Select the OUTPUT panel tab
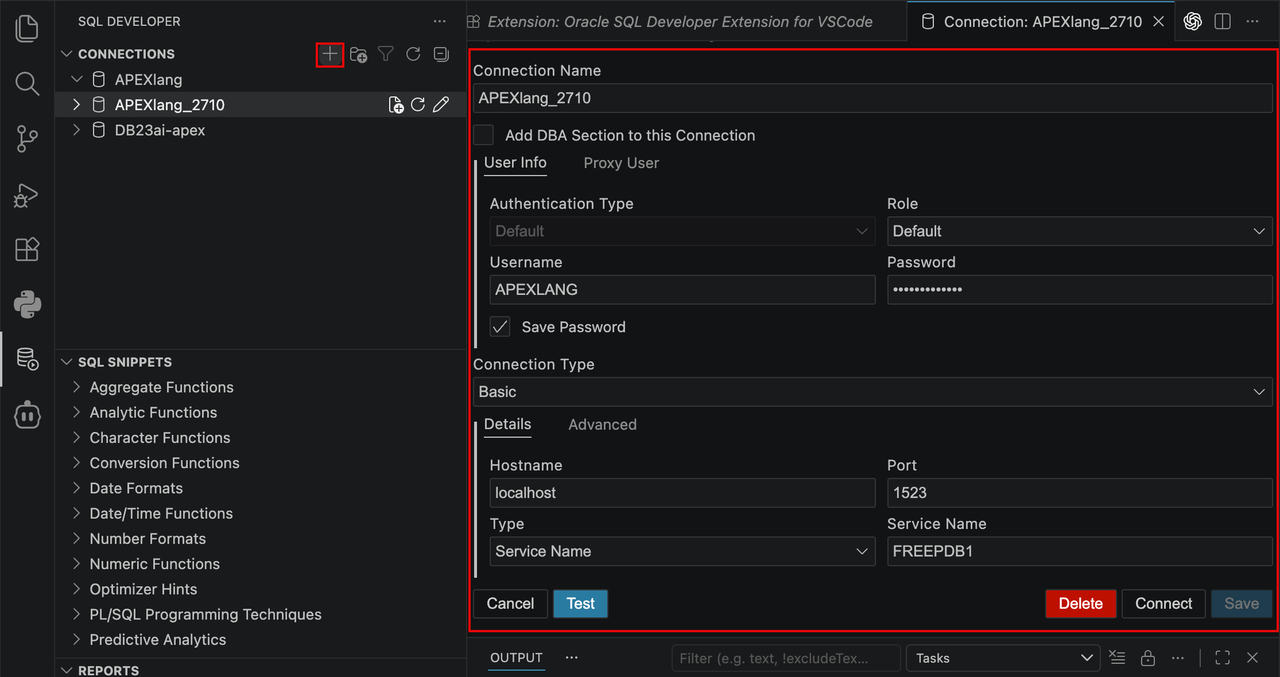 tap(516, 658)
